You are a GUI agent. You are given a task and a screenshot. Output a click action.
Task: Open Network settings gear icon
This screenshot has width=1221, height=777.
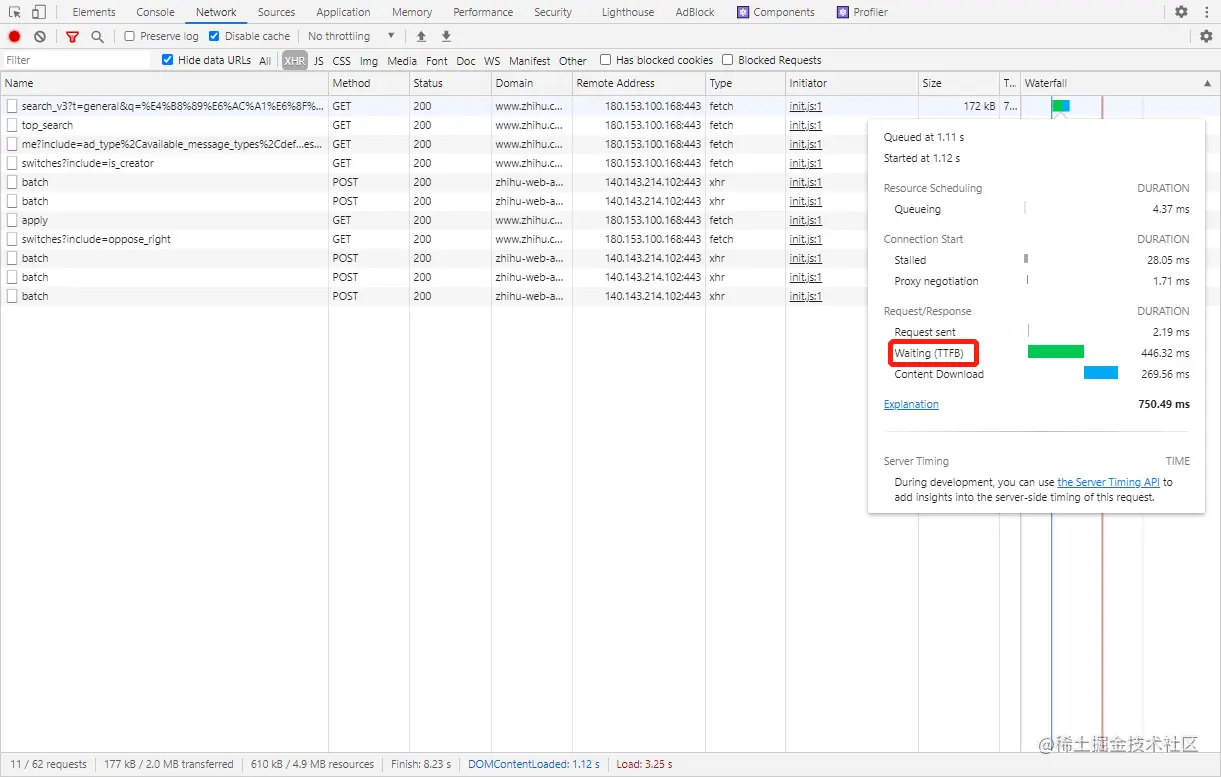point(1206,36)
